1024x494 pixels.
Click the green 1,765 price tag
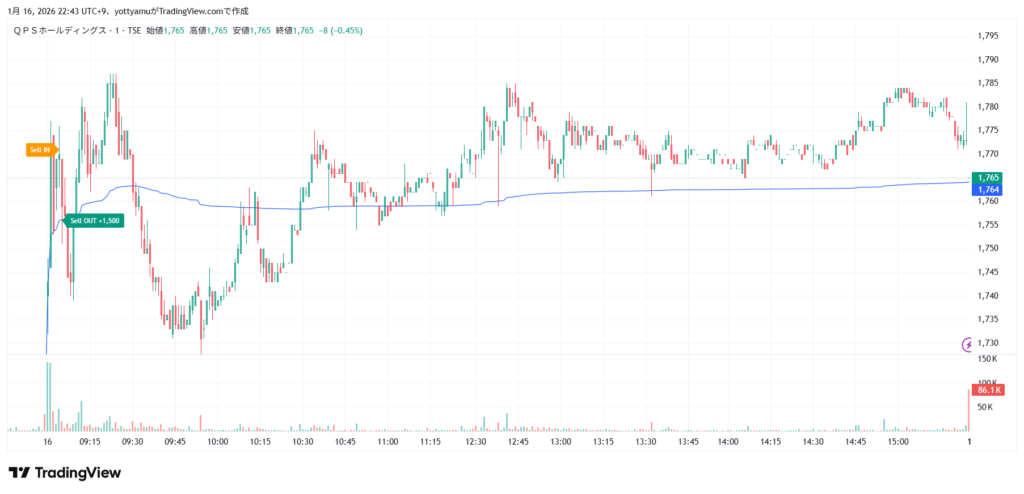tap(988, 178)
